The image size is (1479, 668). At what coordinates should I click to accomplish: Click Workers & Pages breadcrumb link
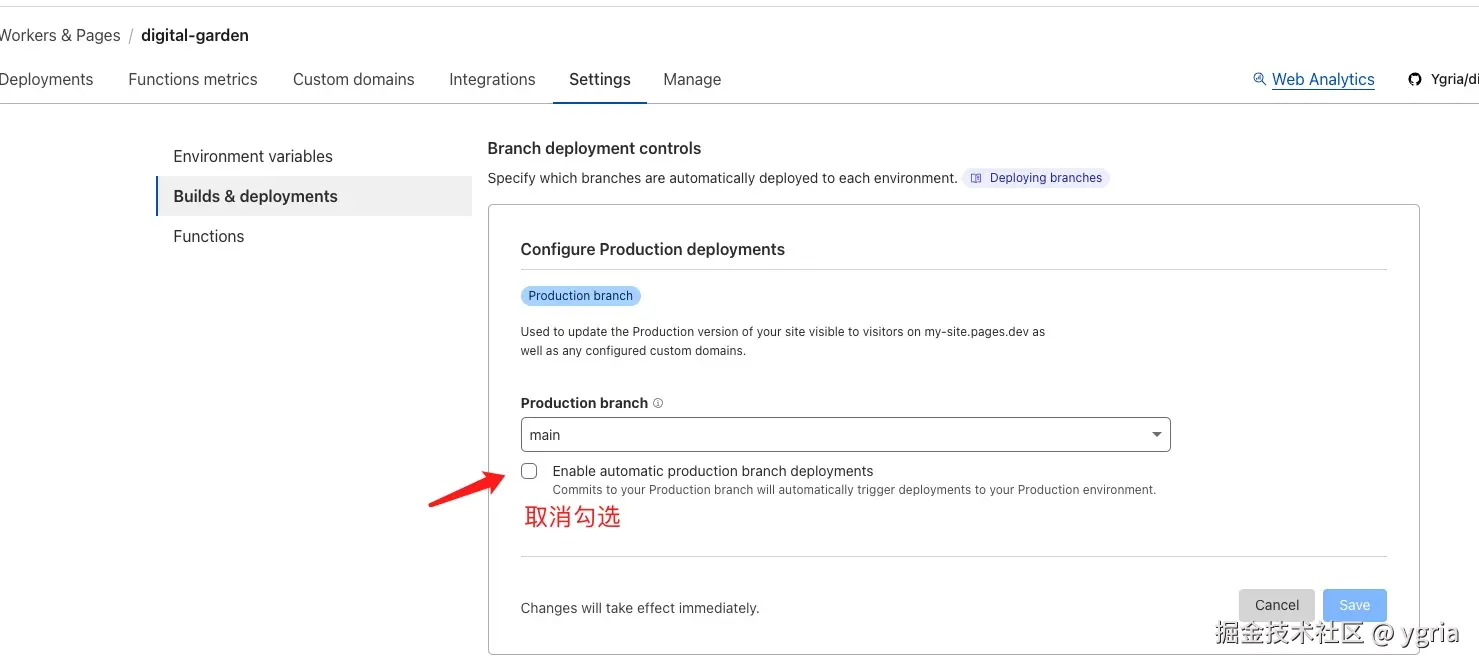pos(60,35)
